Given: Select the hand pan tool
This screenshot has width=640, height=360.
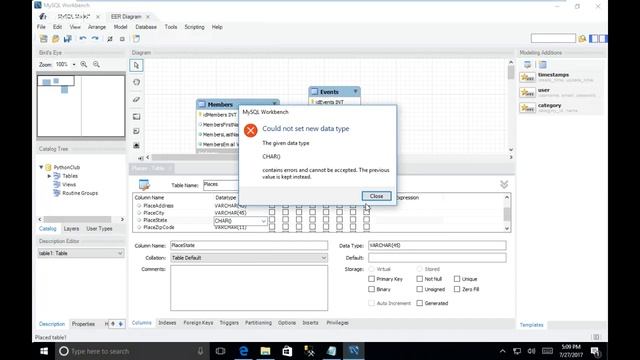Looking at the screenshot, I should [x=136, y=82].
